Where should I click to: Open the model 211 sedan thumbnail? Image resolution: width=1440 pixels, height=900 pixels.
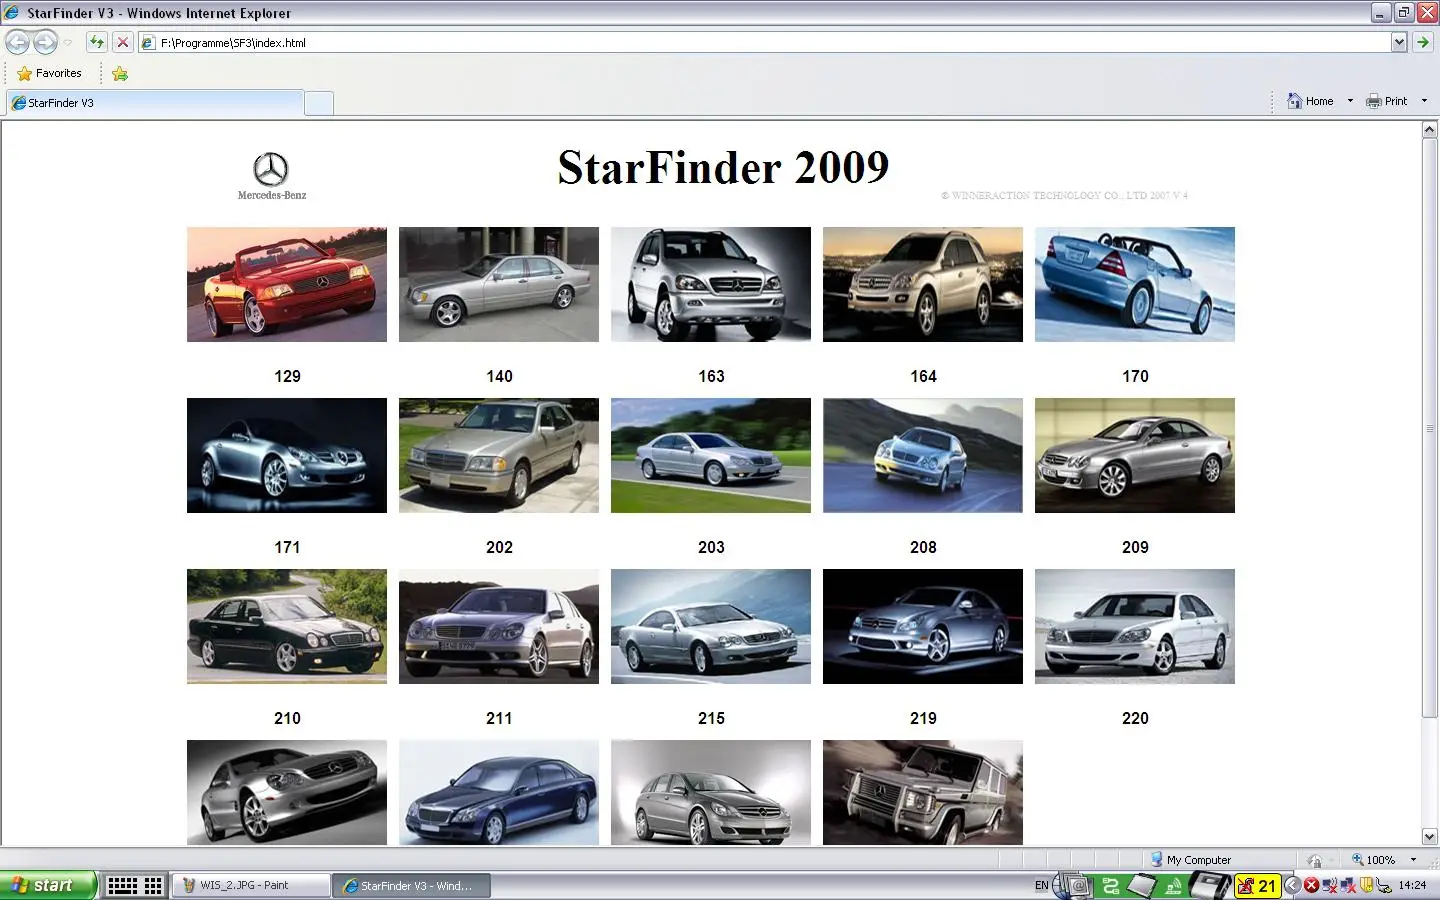tap(499, 627)
